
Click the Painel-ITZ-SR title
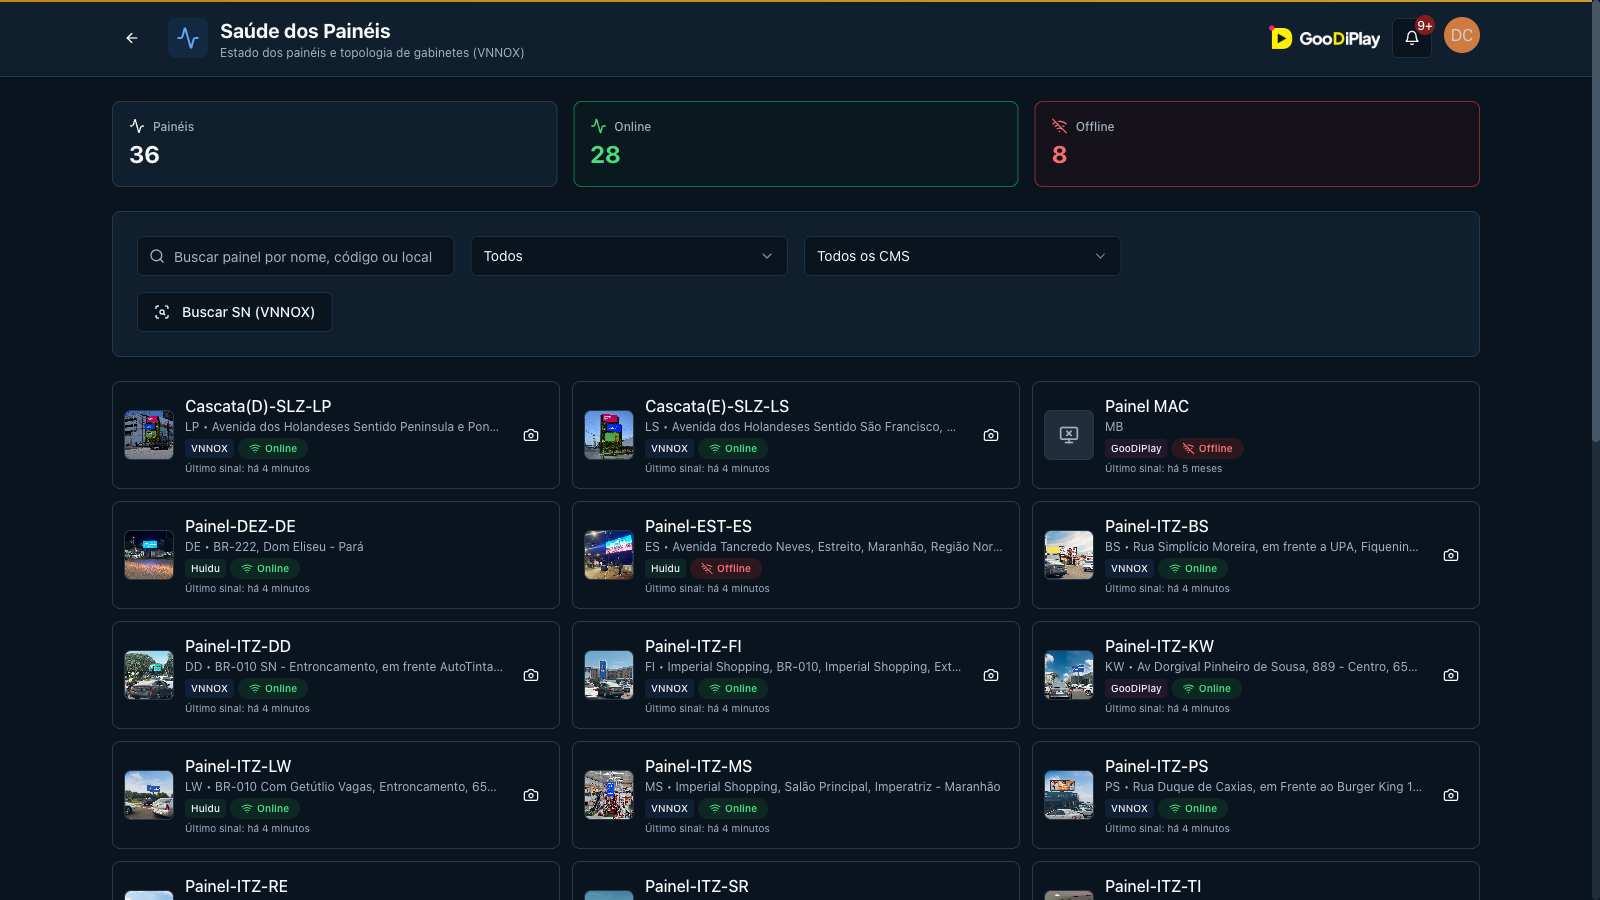click(x=697, y=886)
